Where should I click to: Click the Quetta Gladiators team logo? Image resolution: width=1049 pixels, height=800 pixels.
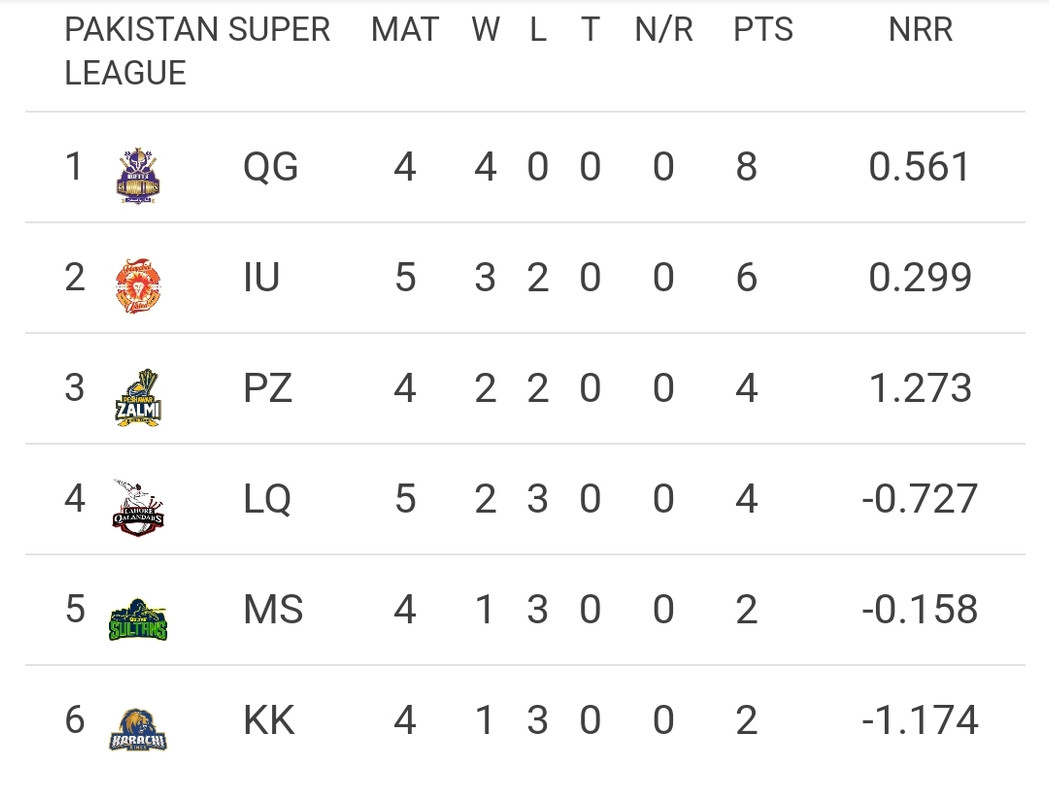pyautogui.click(x=138, y=175)
